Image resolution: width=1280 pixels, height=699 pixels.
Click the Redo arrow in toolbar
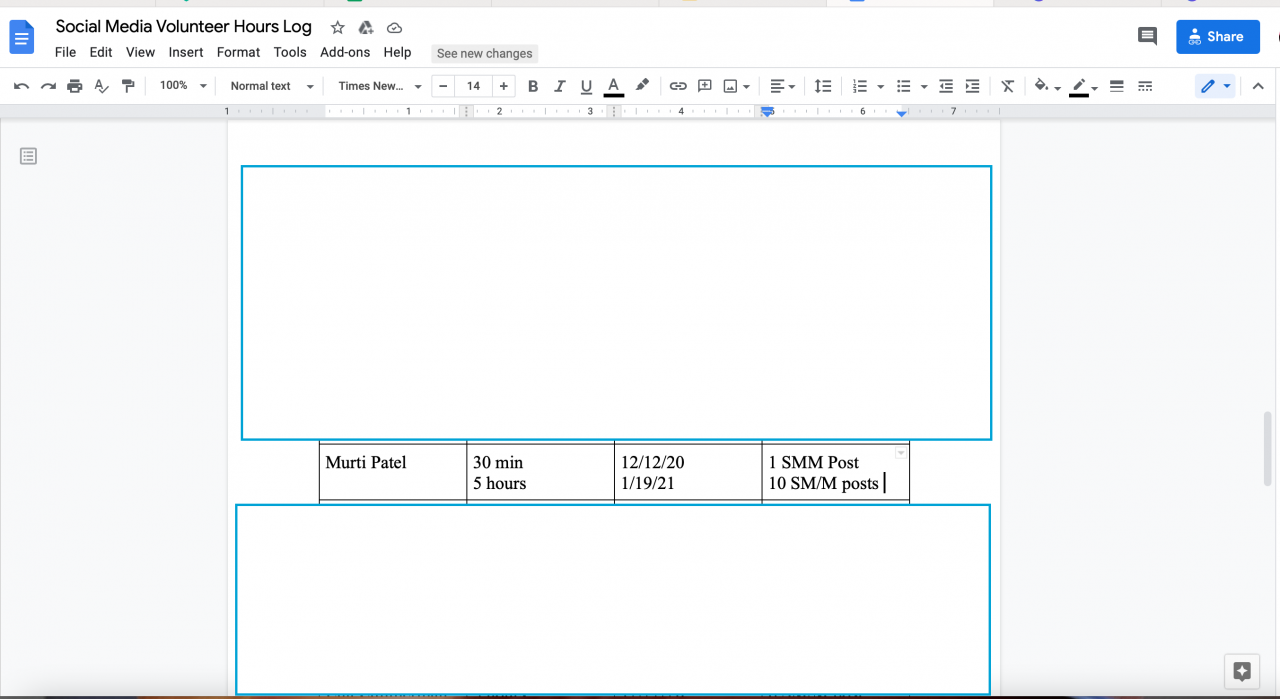point(48,86)
